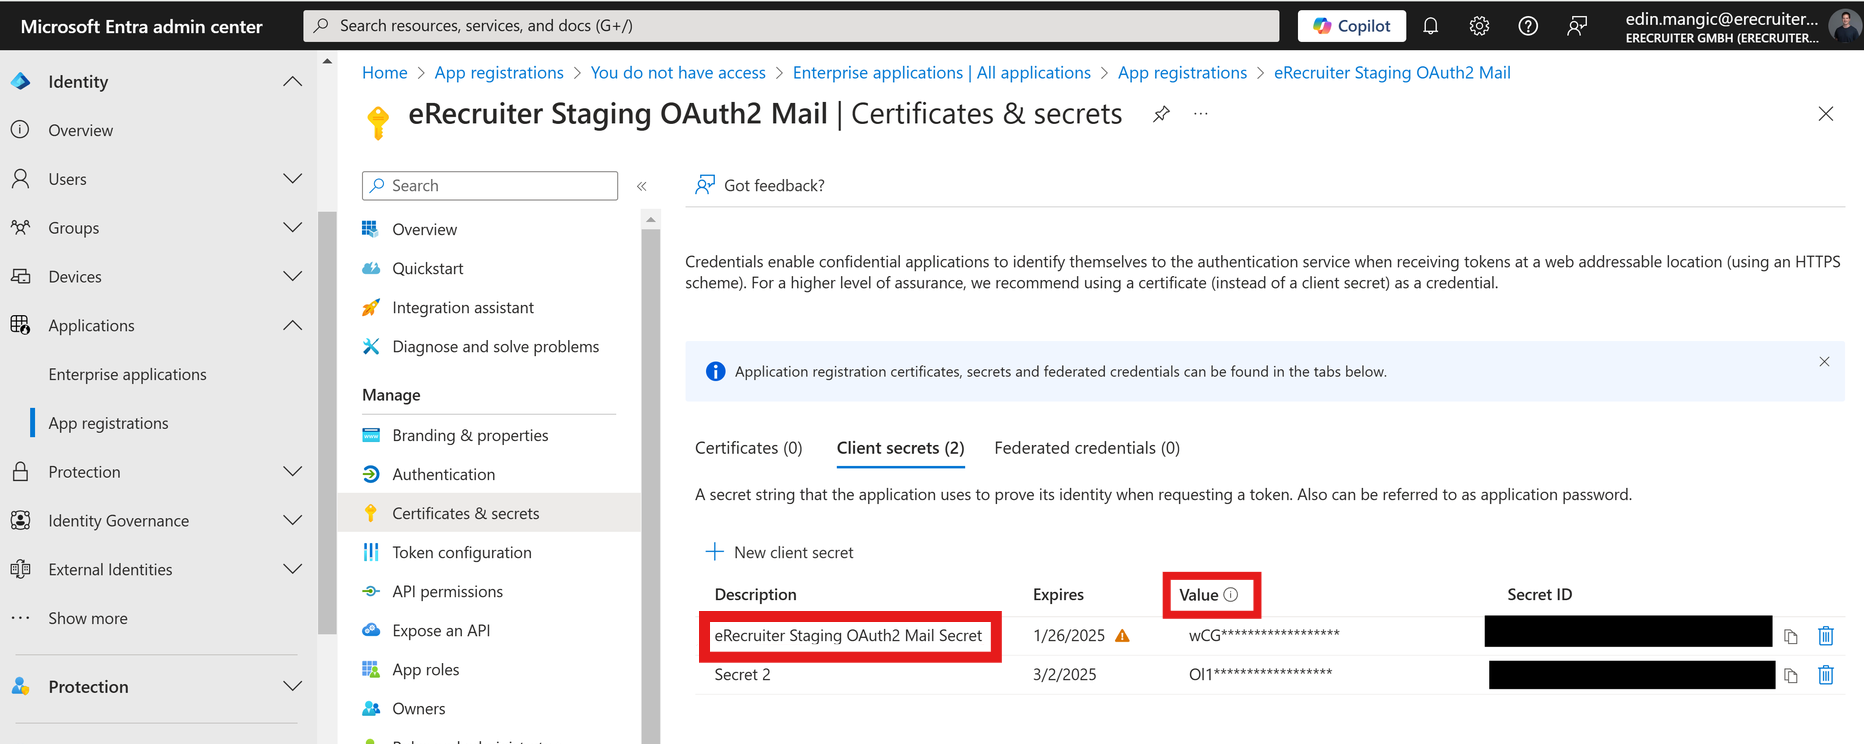1864x744 pixels.
Task: Click the App roles icon
Action: pos(371,669)
